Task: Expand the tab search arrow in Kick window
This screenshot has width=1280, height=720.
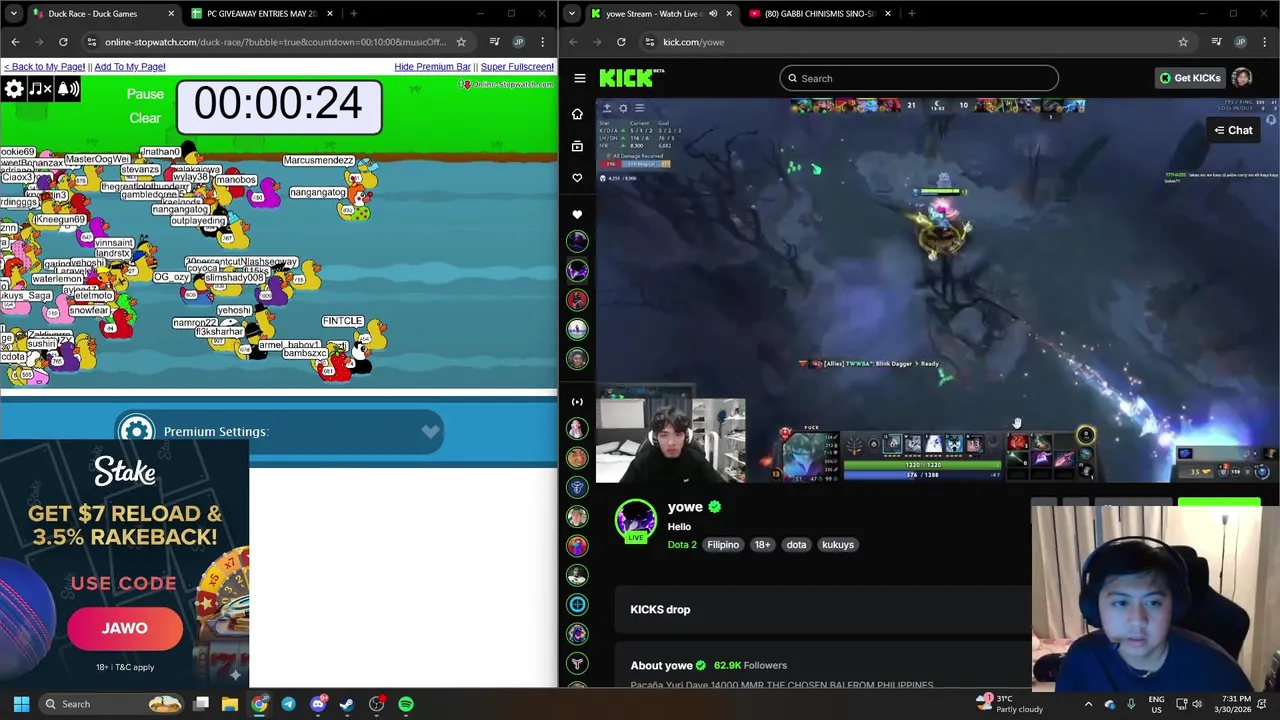Action: tap(571, 14)
